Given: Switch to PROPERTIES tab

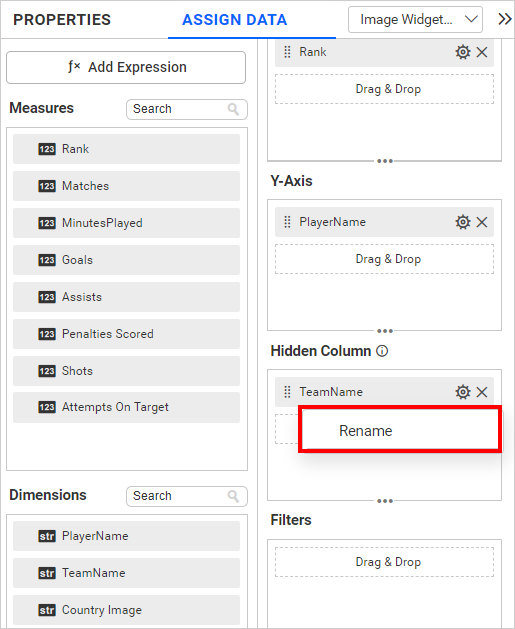Looking at the screenshot, I should (62, 20).
